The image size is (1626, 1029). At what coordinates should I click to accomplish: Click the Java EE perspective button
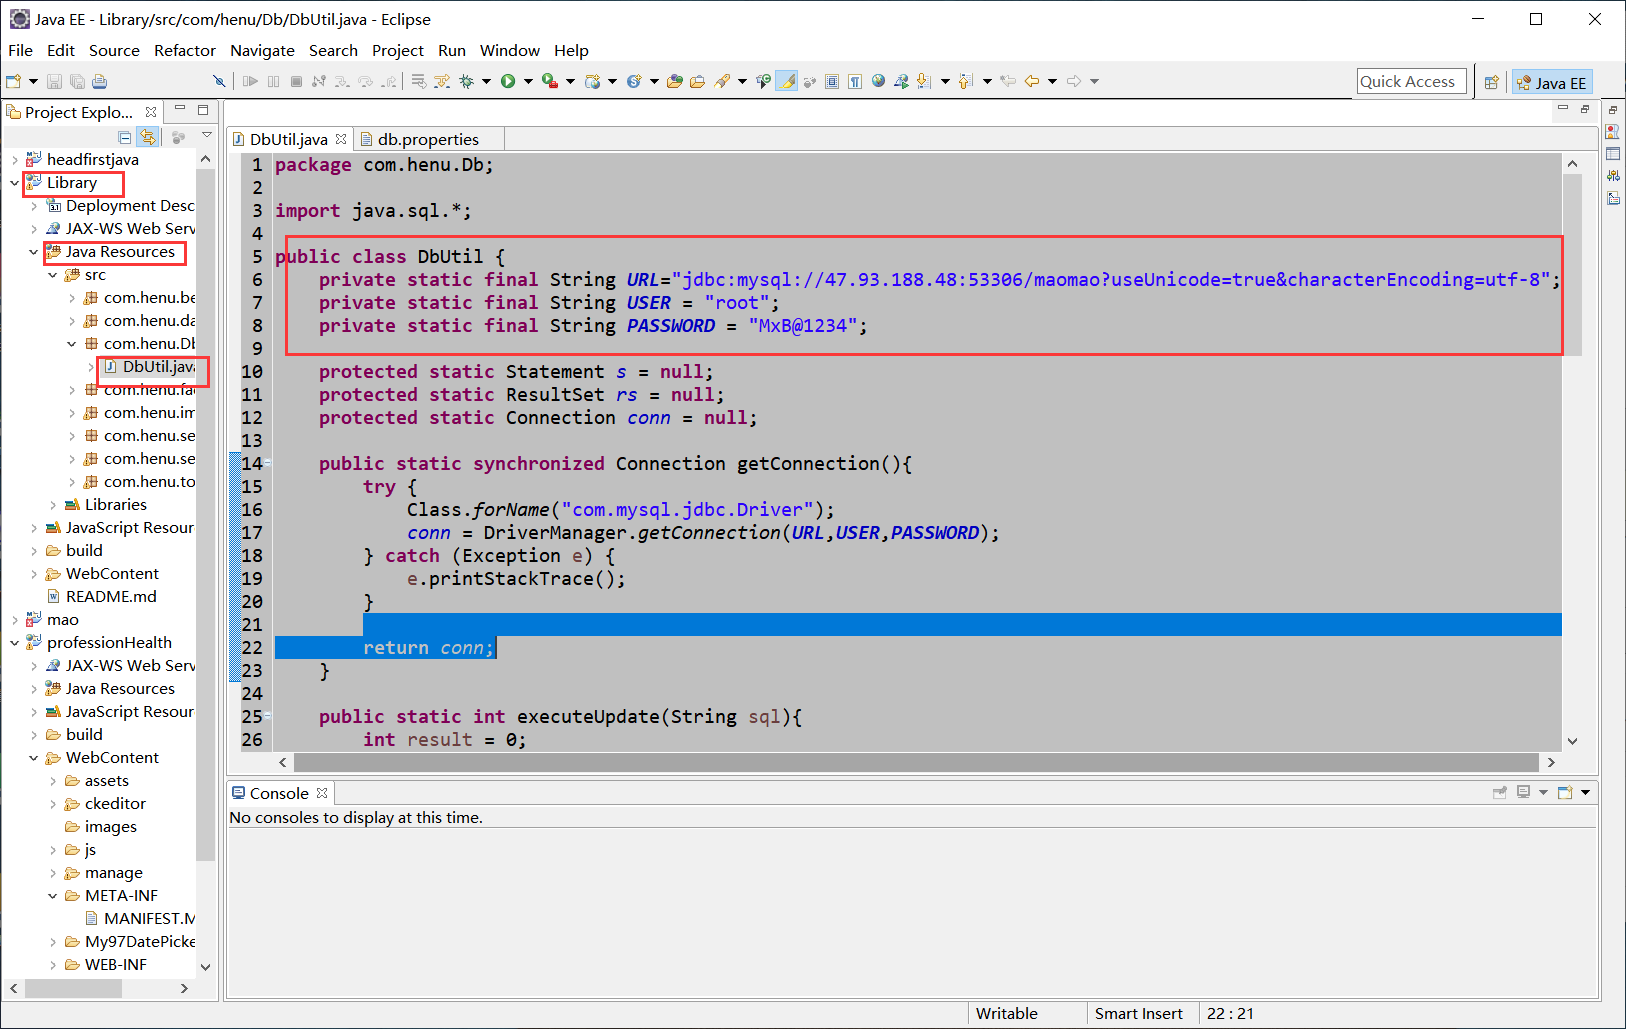pyautogui.click(x=1552, y=83)
